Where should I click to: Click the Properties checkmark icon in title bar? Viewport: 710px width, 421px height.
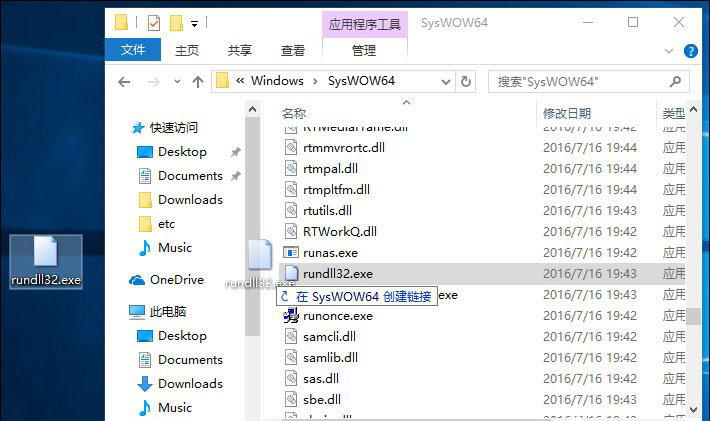point(153,21)
